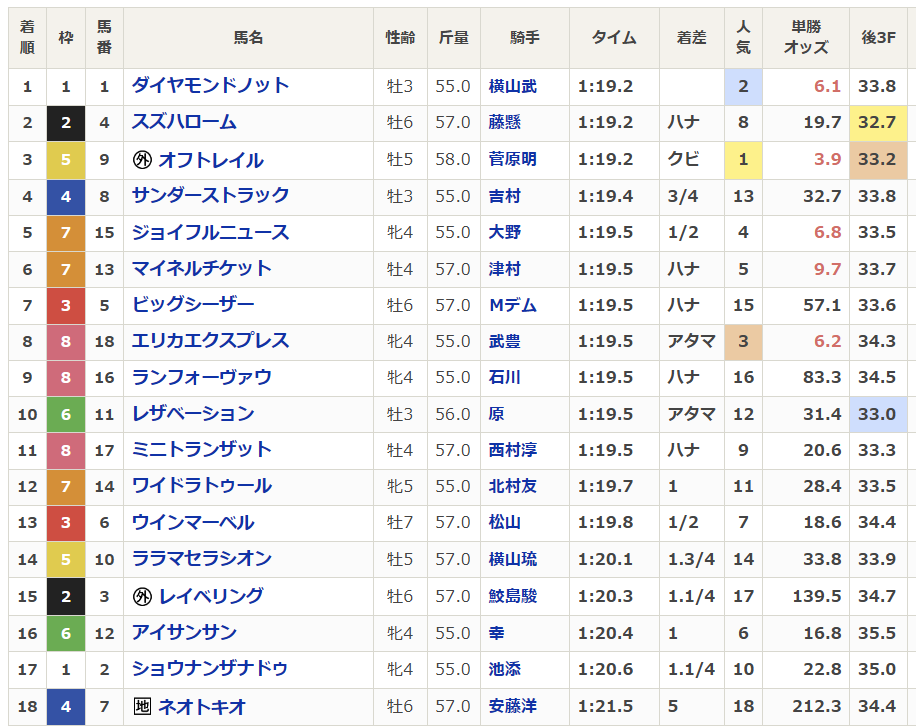916x728 pixels.
Task: Open horse オフトレイル link
Action: click(x=211, y=160)
